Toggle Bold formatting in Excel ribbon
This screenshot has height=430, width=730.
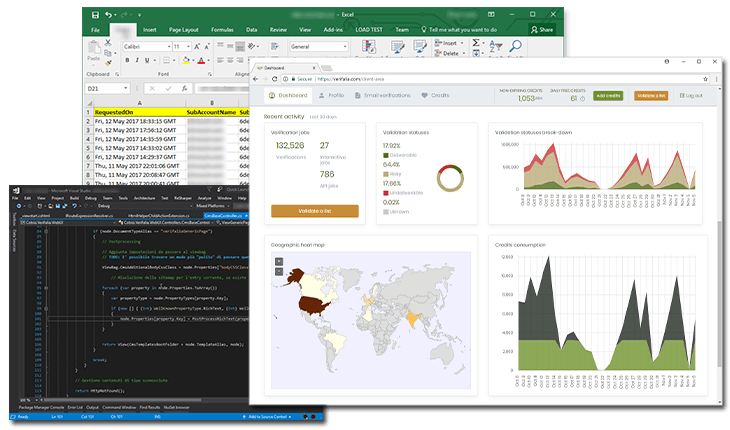pyautogui.click(x=127, y=60)
